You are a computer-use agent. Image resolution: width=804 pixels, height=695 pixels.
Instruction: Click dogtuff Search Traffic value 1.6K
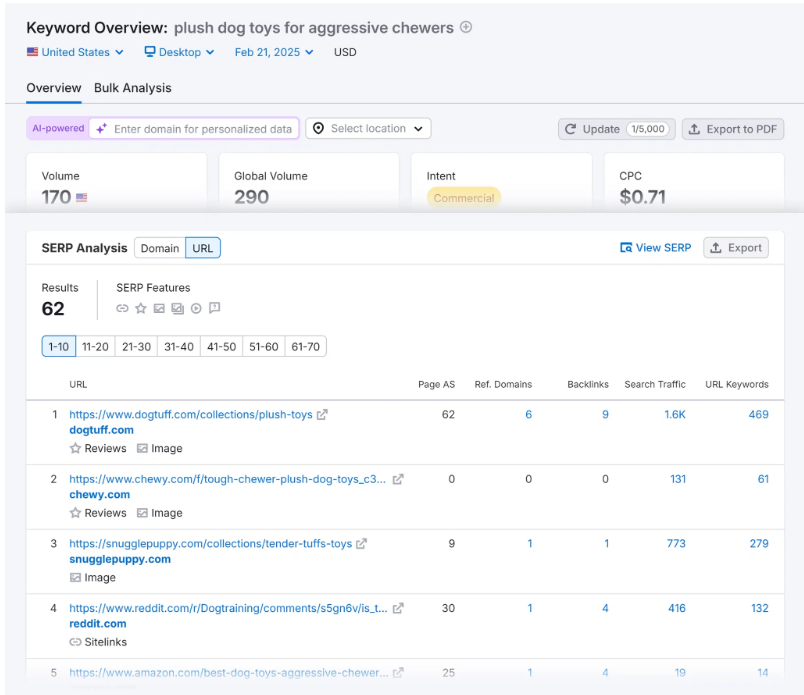675,414
